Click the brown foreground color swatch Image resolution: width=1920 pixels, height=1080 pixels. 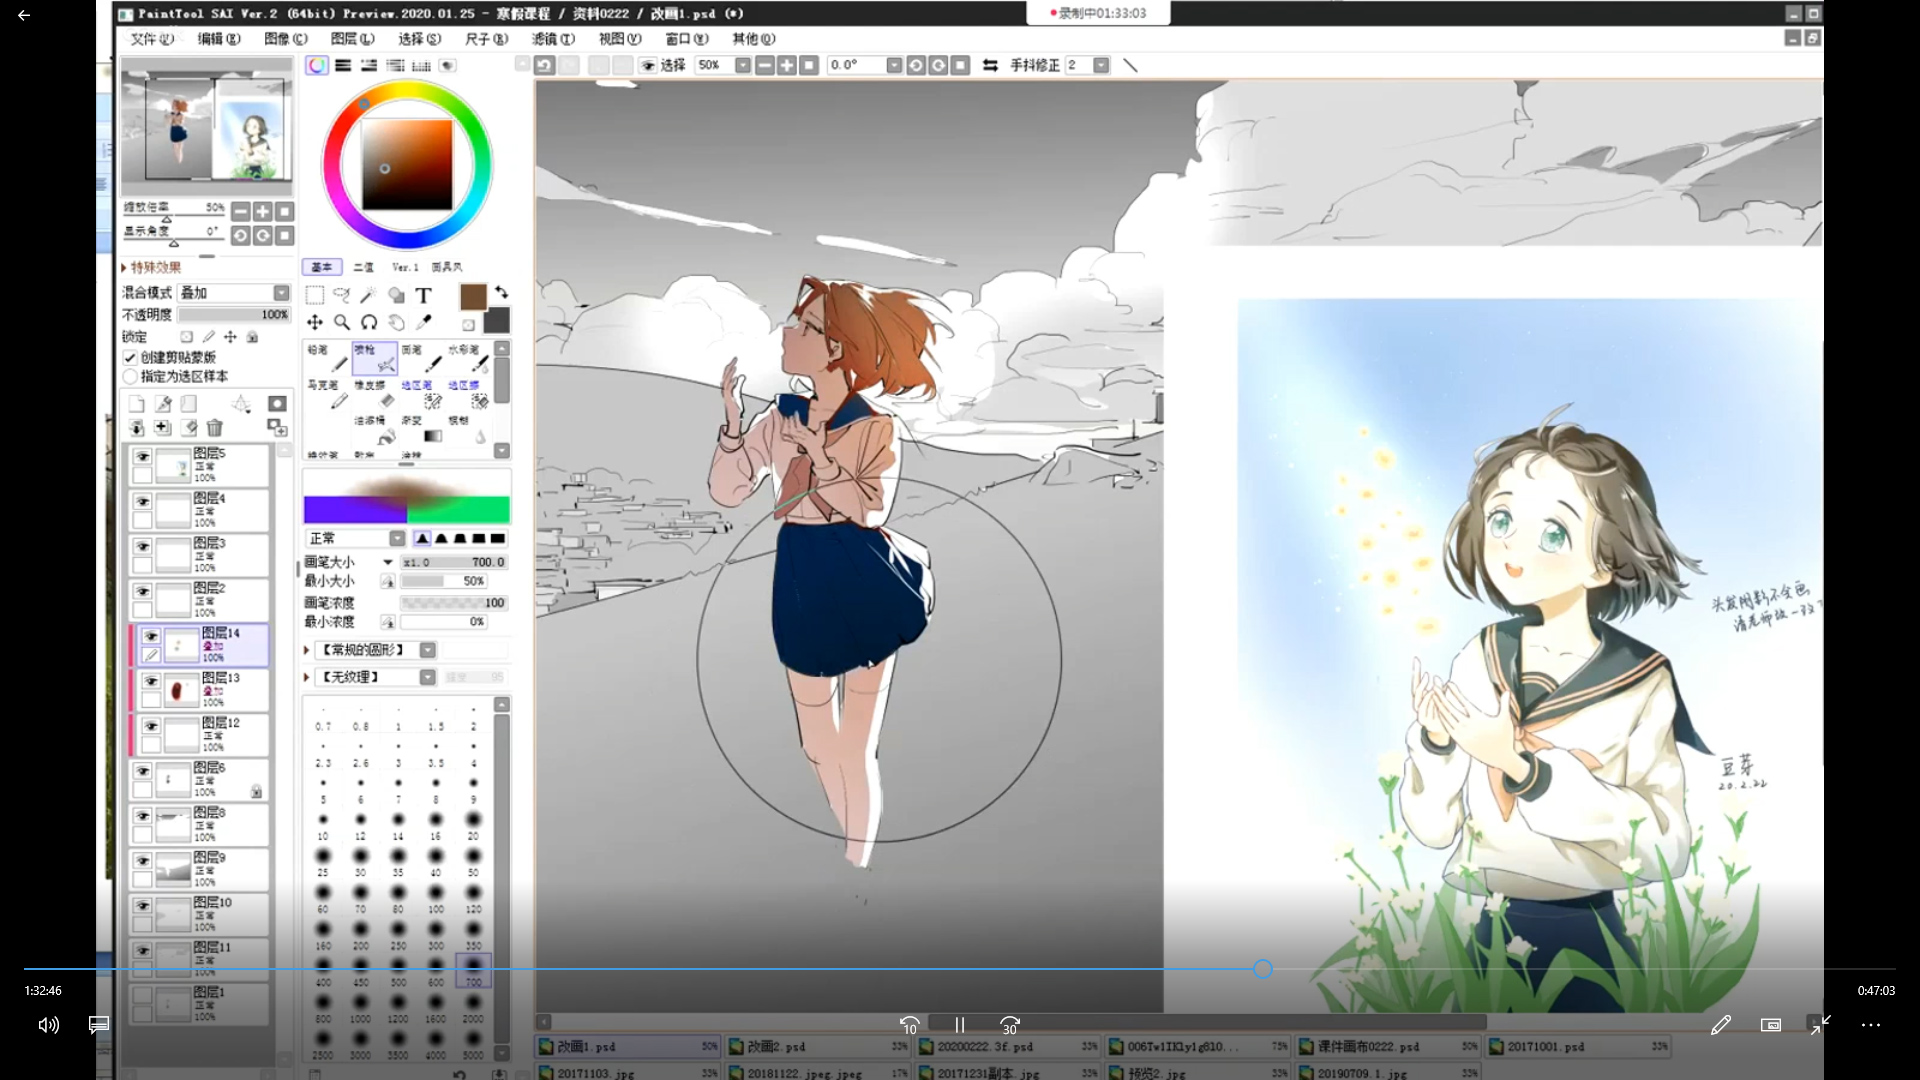(473, 296)
